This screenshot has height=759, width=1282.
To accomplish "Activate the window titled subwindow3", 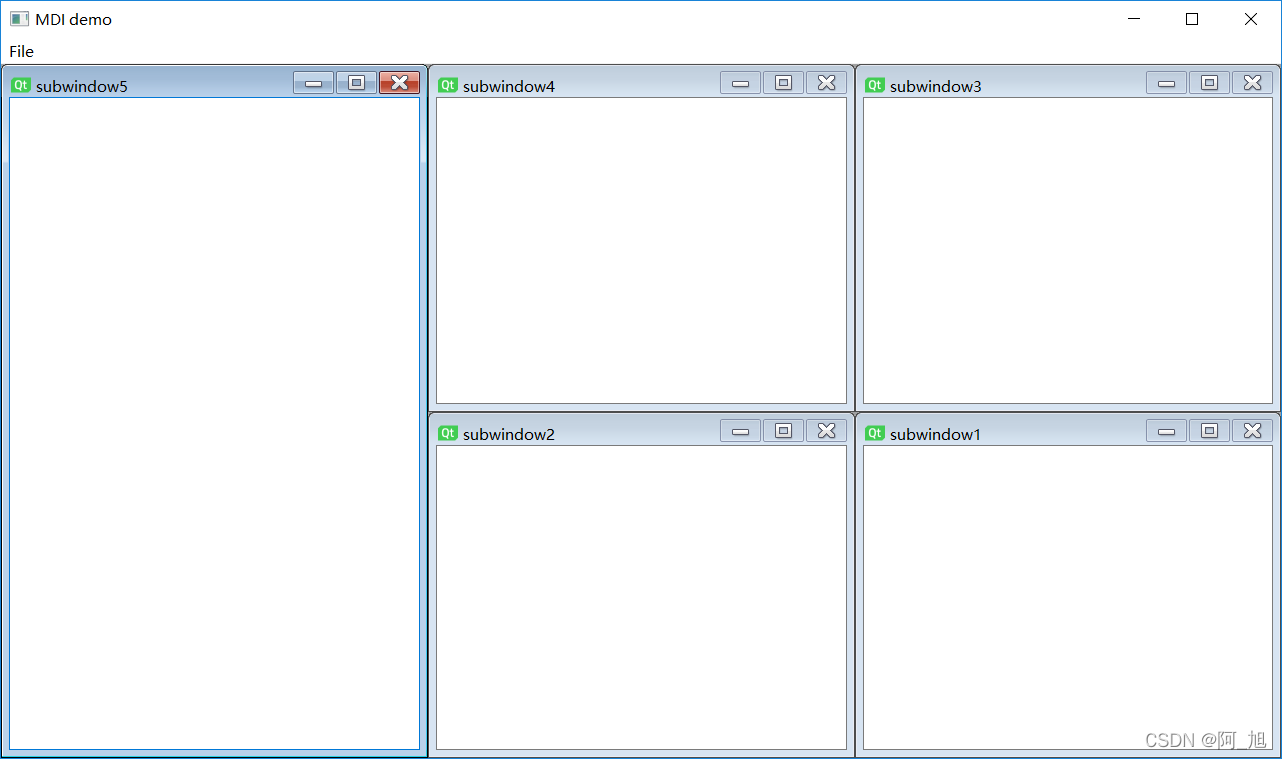I will 936,86.
